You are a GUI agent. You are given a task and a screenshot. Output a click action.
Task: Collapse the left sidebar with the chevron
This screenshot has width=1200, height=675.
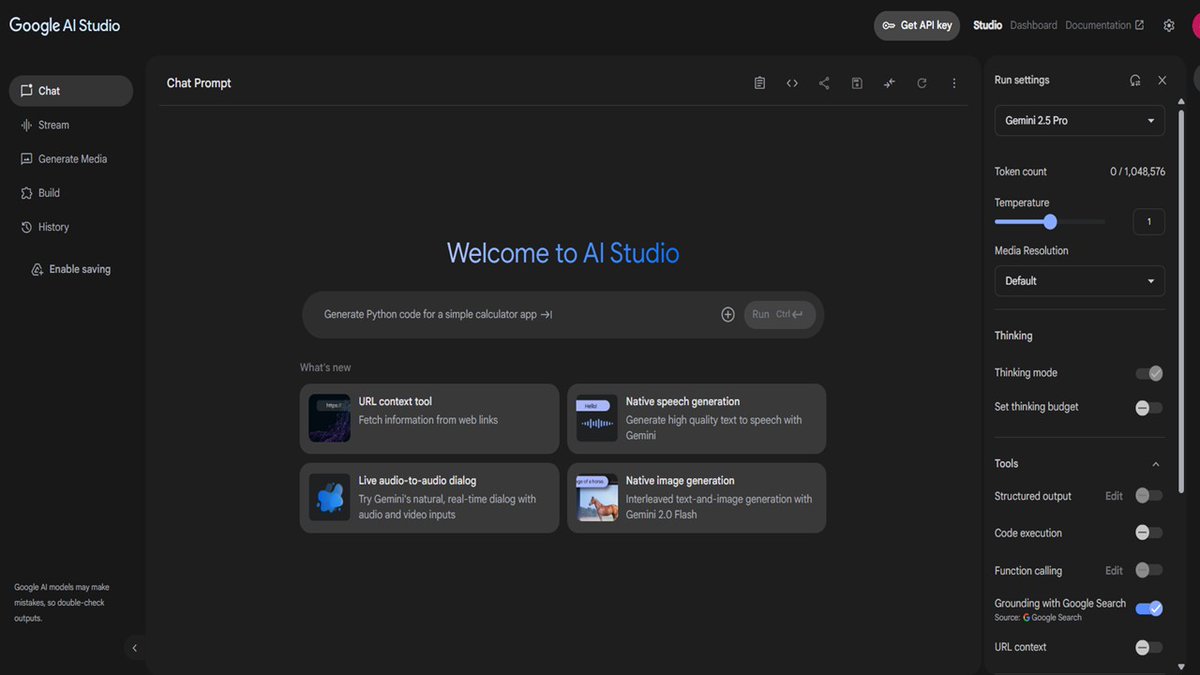tap(135, 648)
